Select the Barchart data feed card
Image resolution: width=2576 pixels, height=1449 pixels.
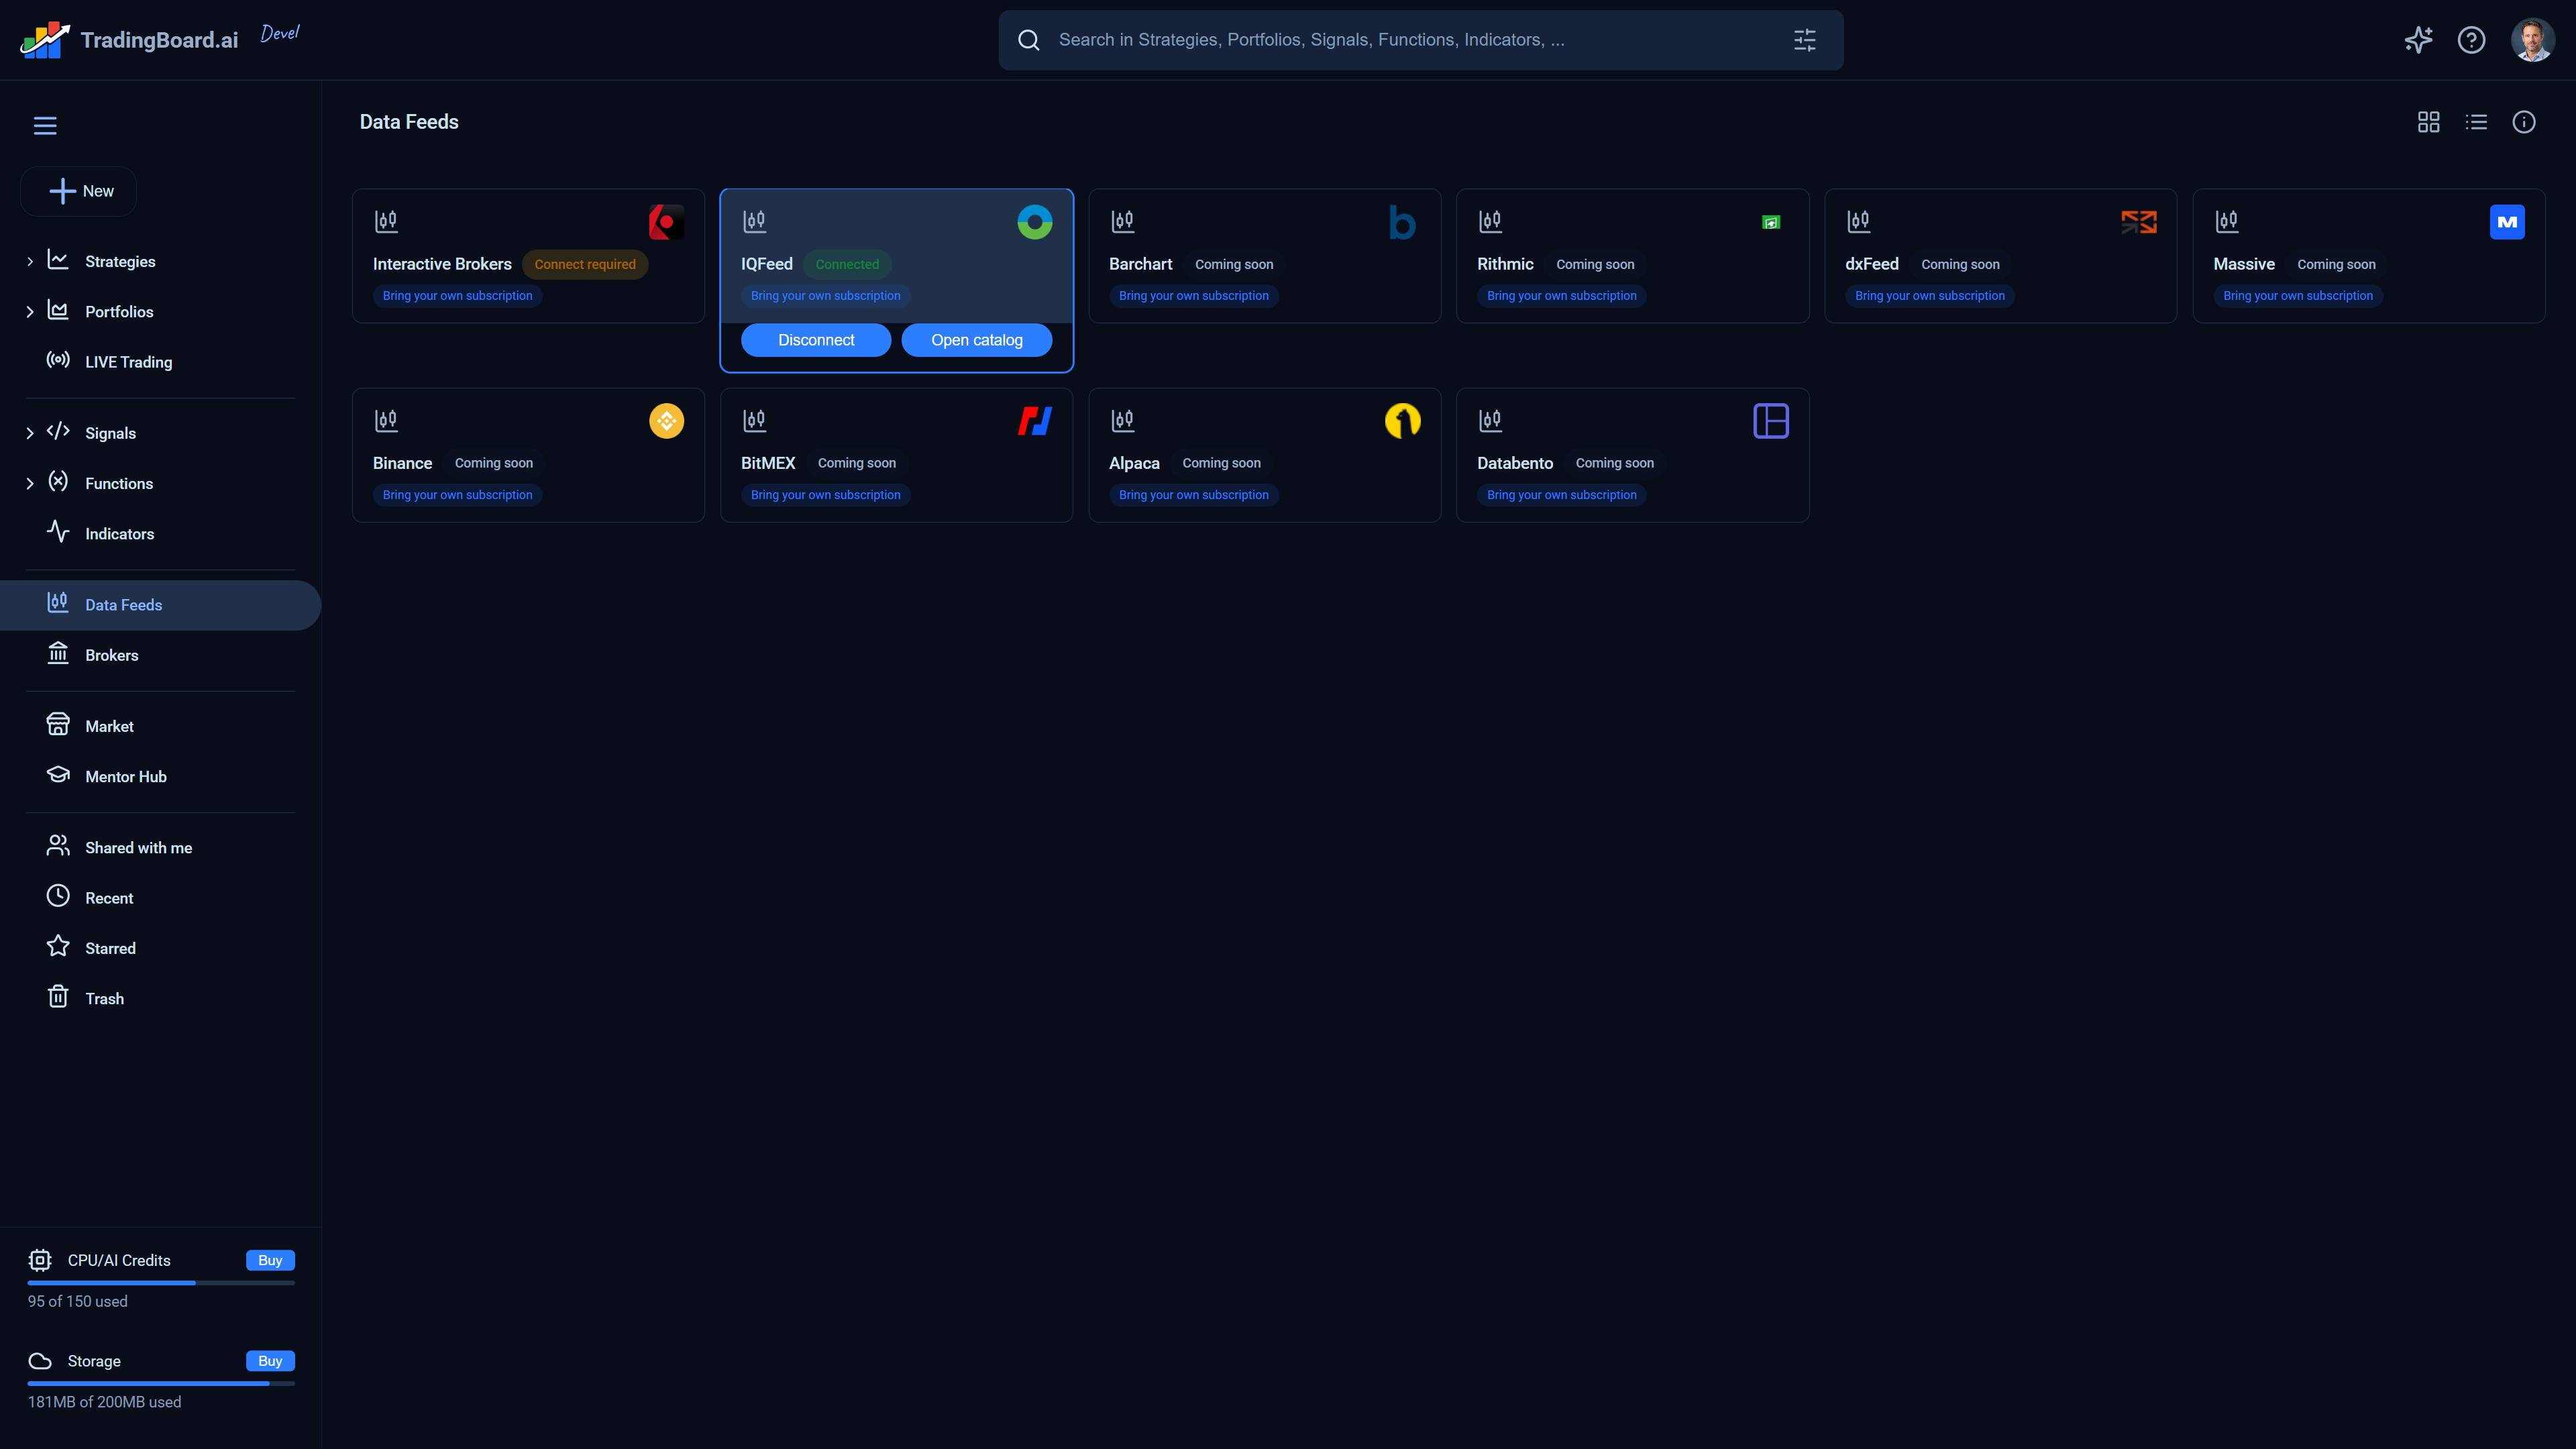pyautogui.click(x=1264, y=256)
